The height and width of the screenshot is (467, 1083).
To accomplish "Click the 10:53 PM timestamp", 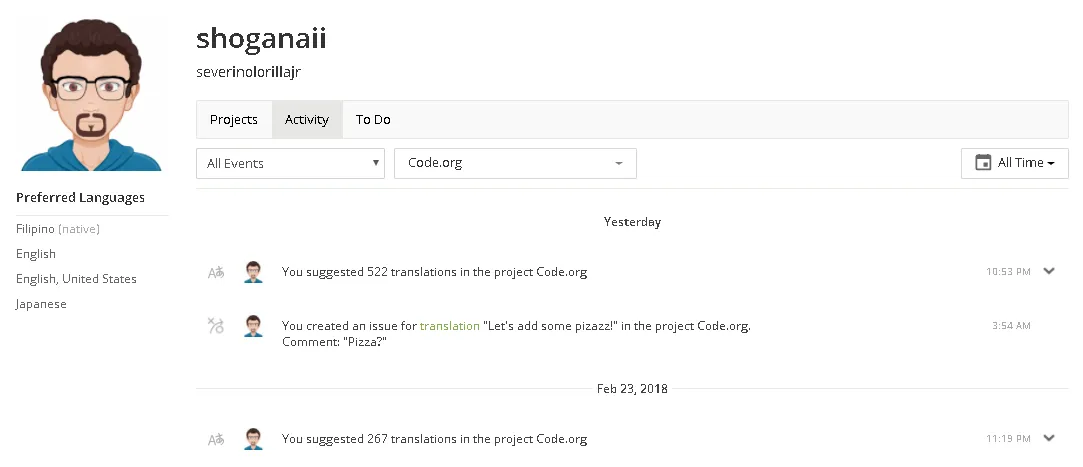I will tap(1008, 271).
